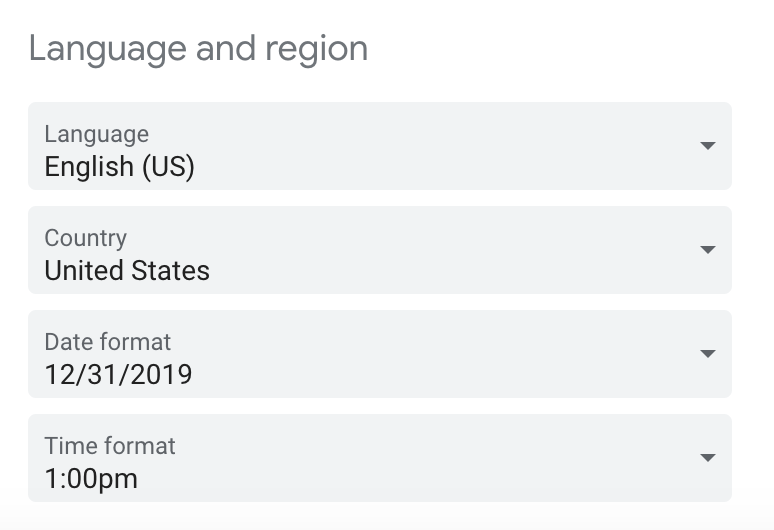Click the "Date format" field label
Image resolution: width=774 pixels, height=530 pixels.
pyautogui.click(x=108, y=342)
